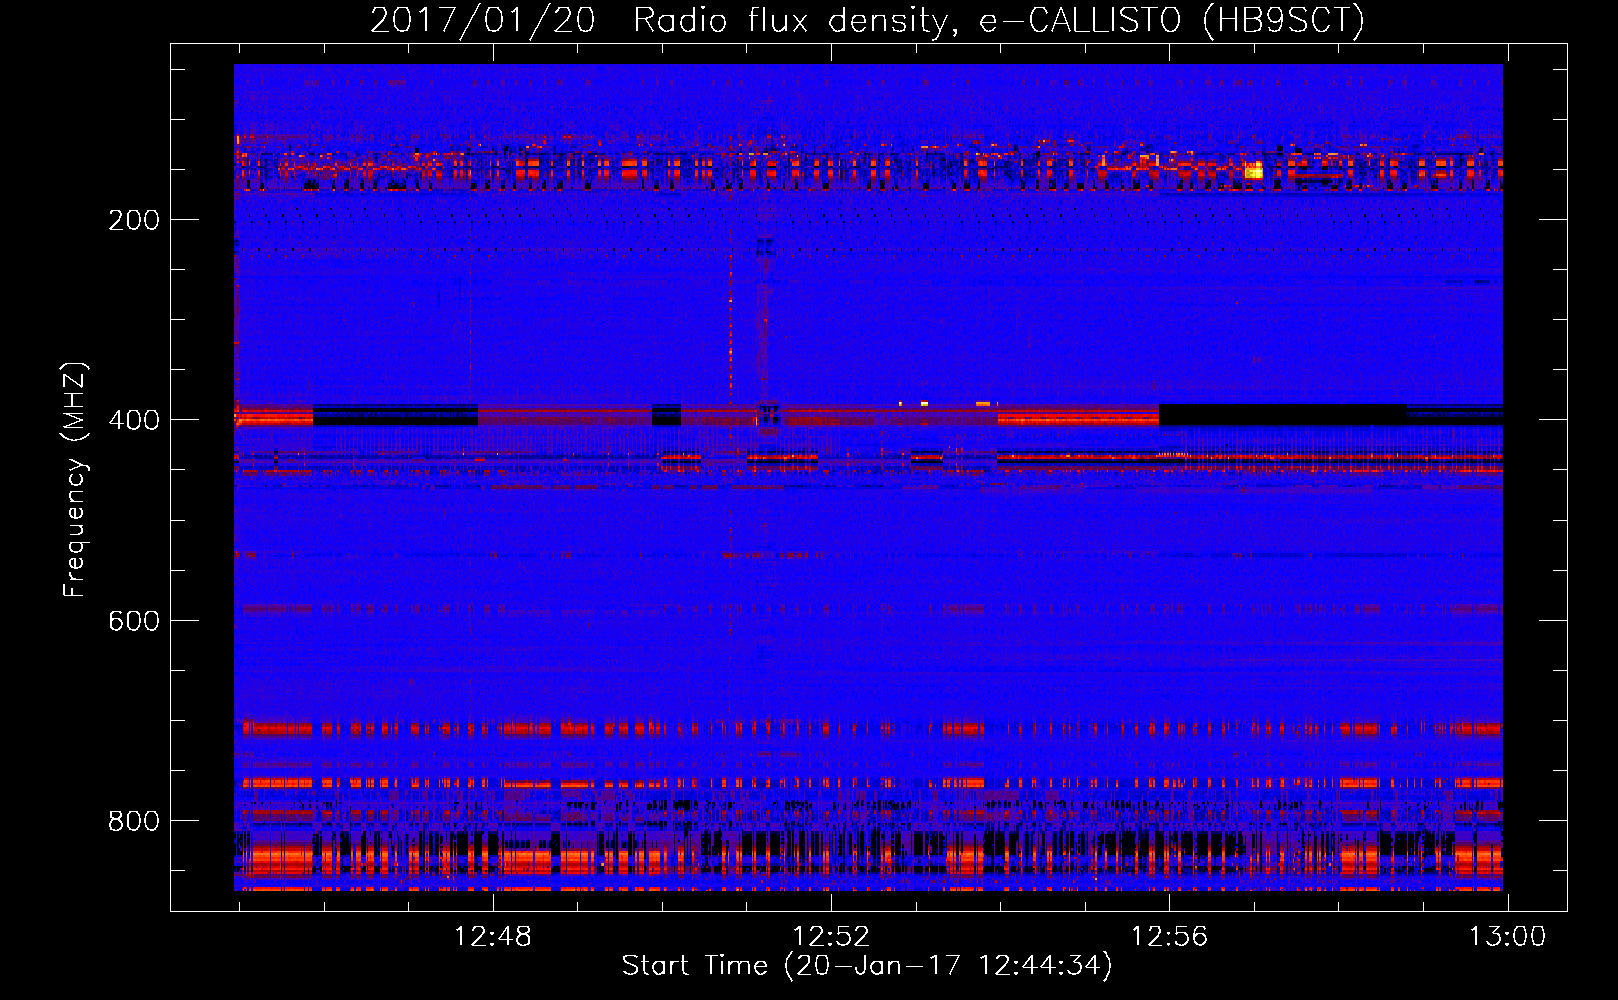1618x1000 pixels.
Task: Select the 600 frequency axis label
Action: tap(134, 621)
